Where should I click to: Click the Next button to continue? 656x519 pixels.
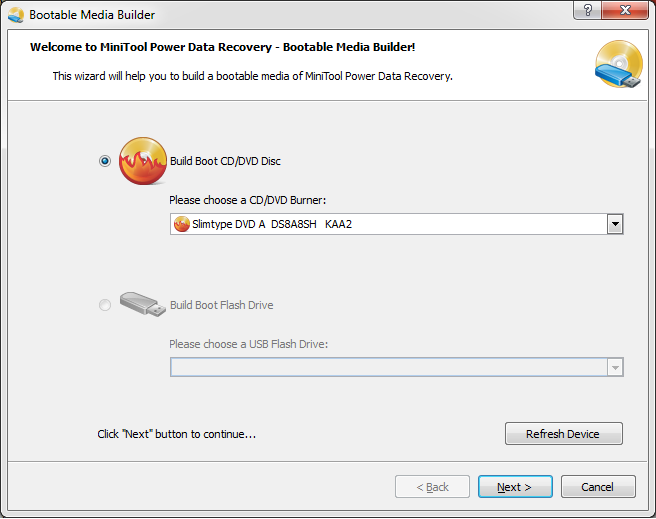point(515,487)
